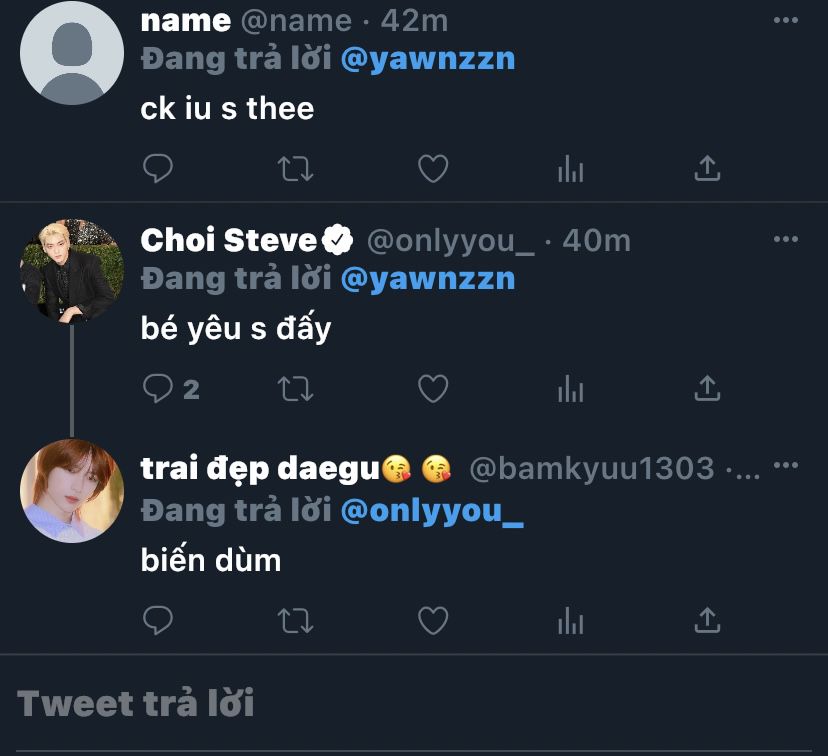Share the "ck iu s thee" tweet
Image resolution: width=828 pixels, height=756 pixels.
tap(707, 168)
